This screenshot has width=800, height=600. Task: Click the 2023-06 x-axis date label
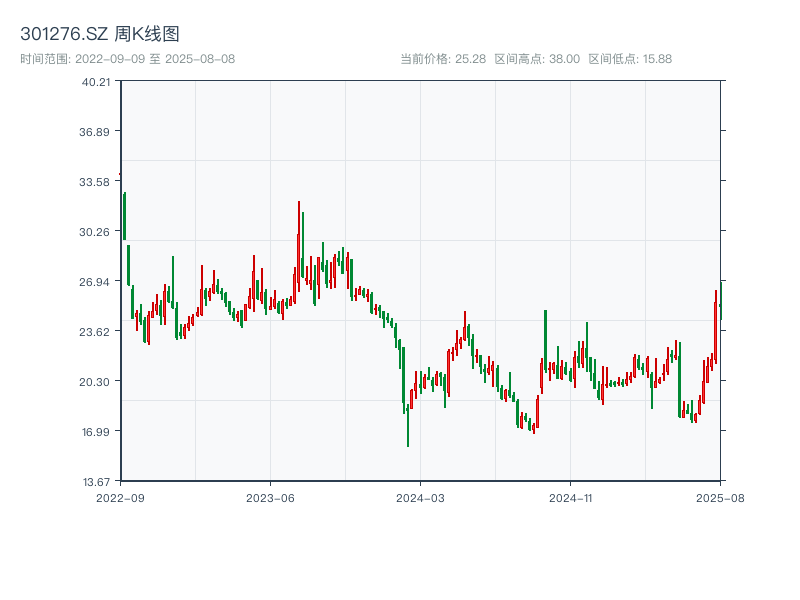pos(270,497)
